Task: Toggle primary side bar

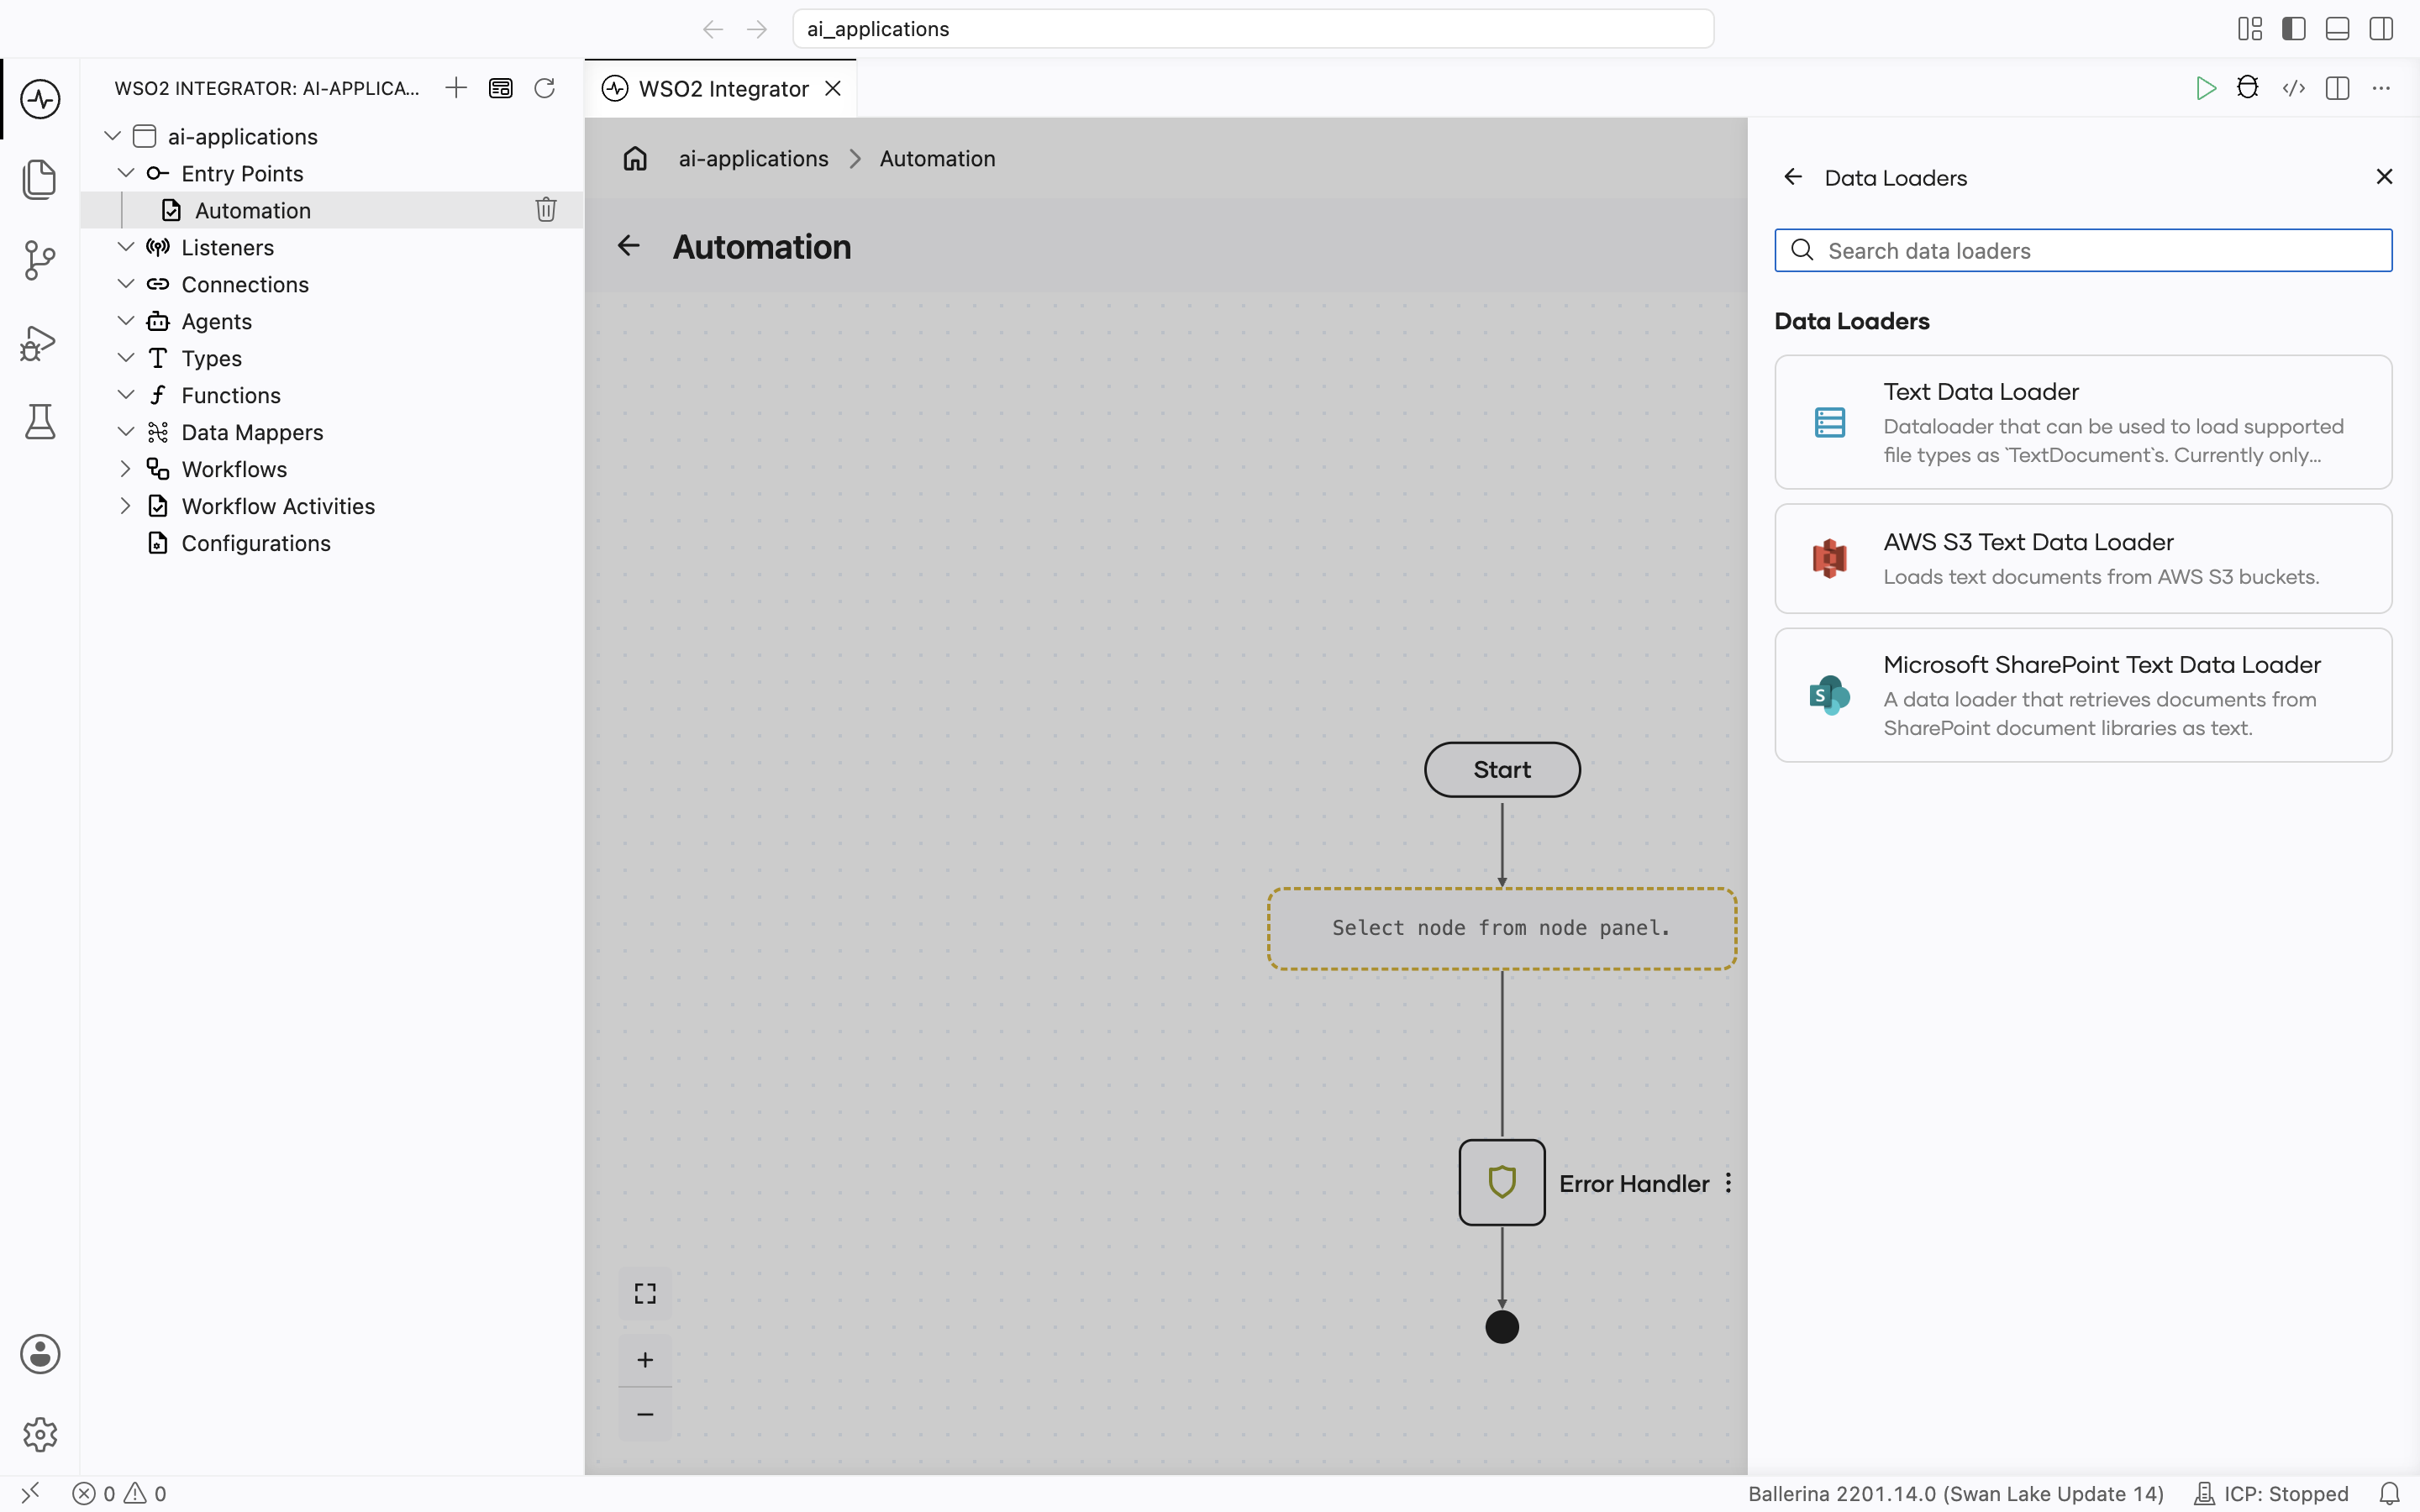Action: point(2294,29)
